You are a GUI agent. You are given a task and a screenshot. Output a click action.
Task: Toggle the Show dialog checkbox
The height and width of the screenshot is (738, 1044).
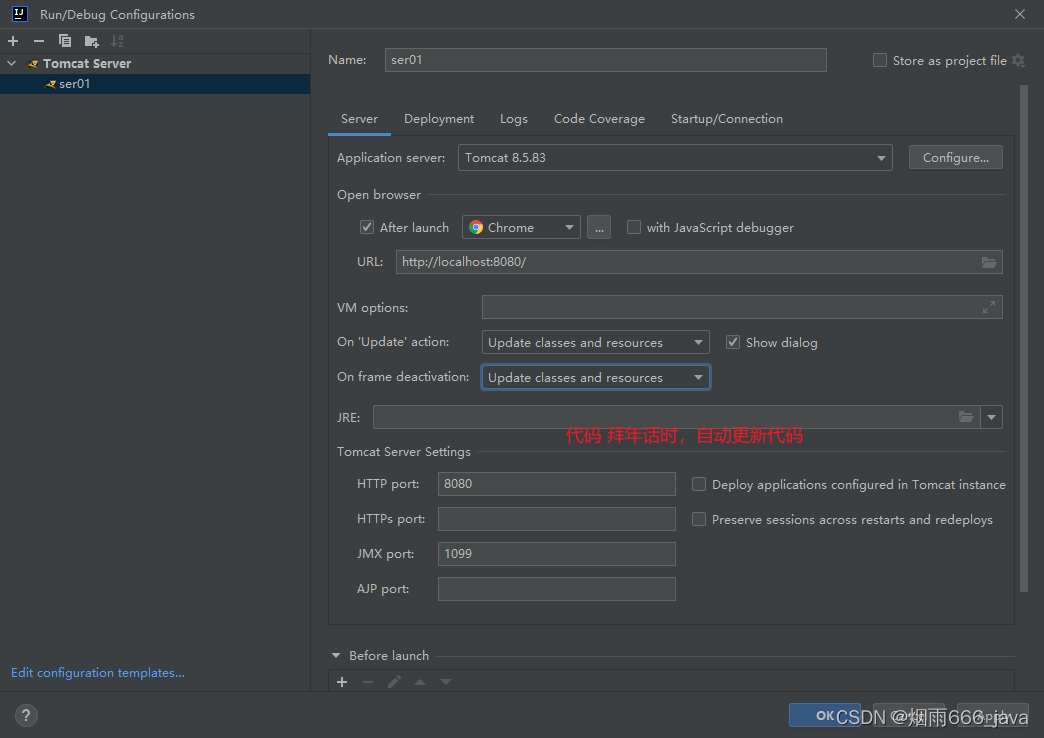[733, 342]
